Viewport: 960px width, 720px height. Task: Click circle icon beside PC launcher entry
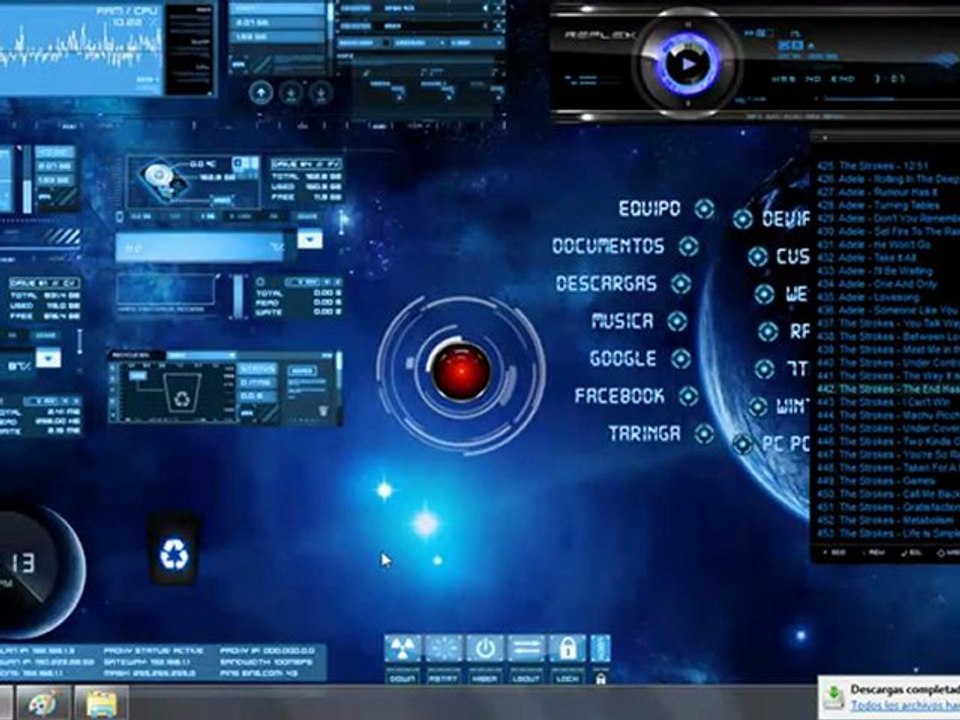coord(742,444)
